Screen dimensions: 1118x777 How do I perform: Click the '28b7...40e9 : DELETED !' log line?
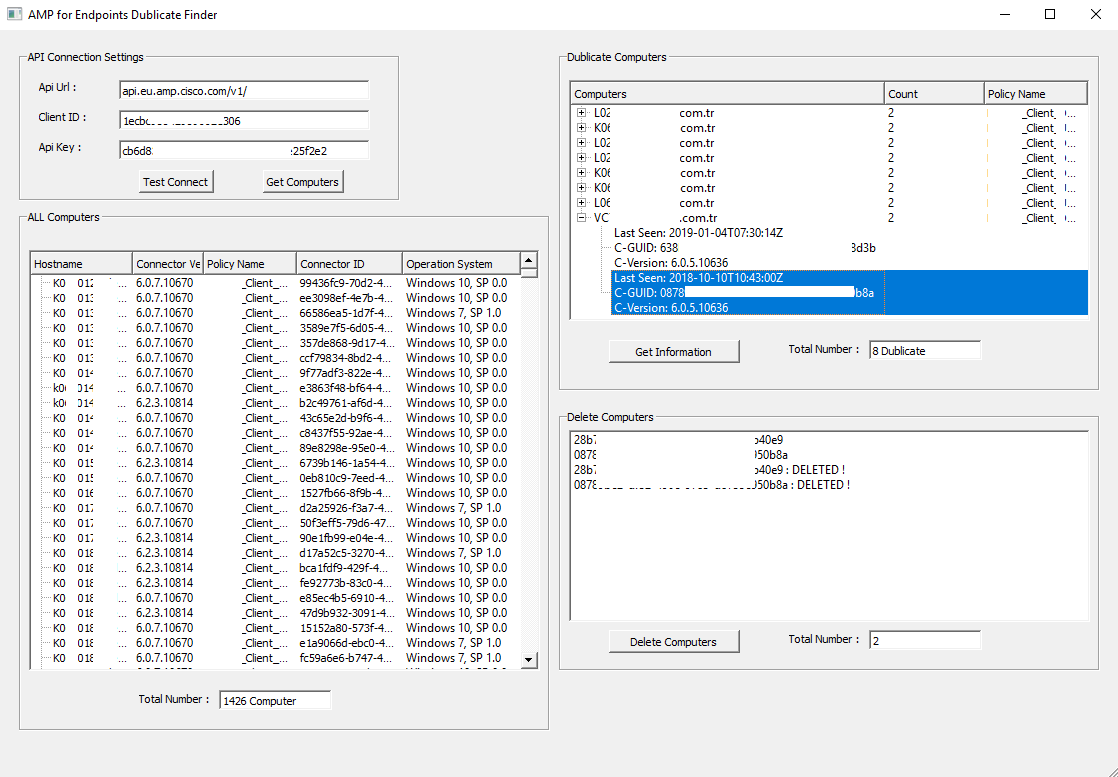[709, 470]
